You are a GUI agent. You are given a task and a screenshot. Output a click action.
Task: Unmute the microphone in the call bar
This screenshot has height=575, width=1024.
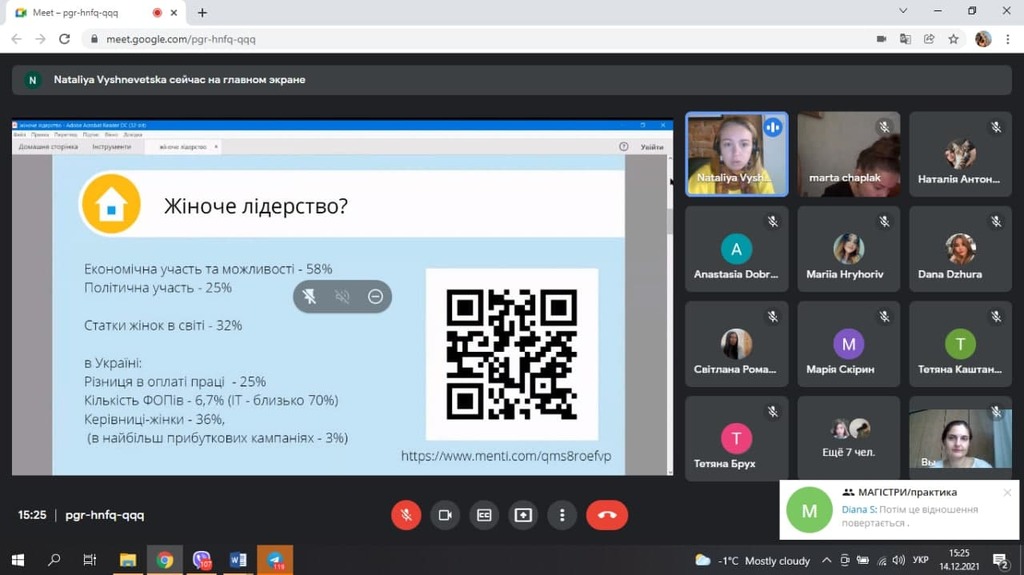click(x=406, y=515)
